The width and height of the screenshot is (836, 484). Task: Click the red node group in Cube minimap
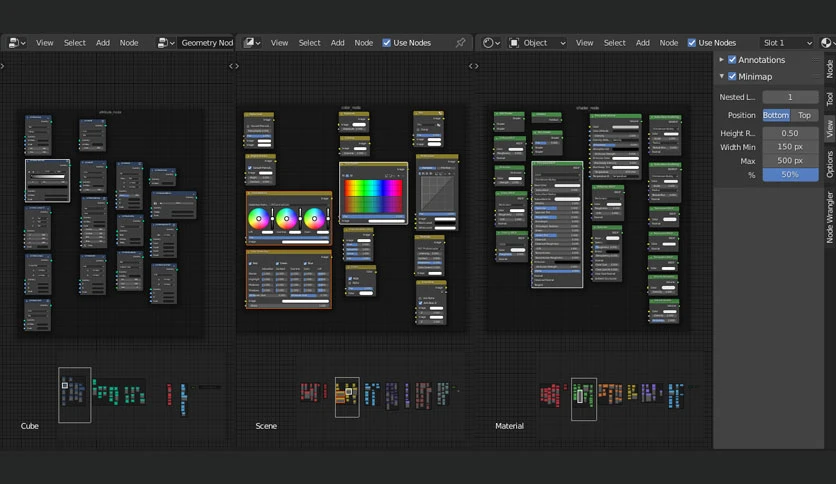coord(170,394)
